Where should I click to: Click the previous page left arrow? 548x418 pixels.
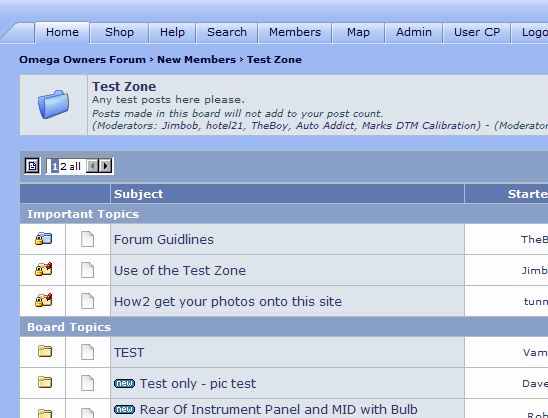click(92, 166)
